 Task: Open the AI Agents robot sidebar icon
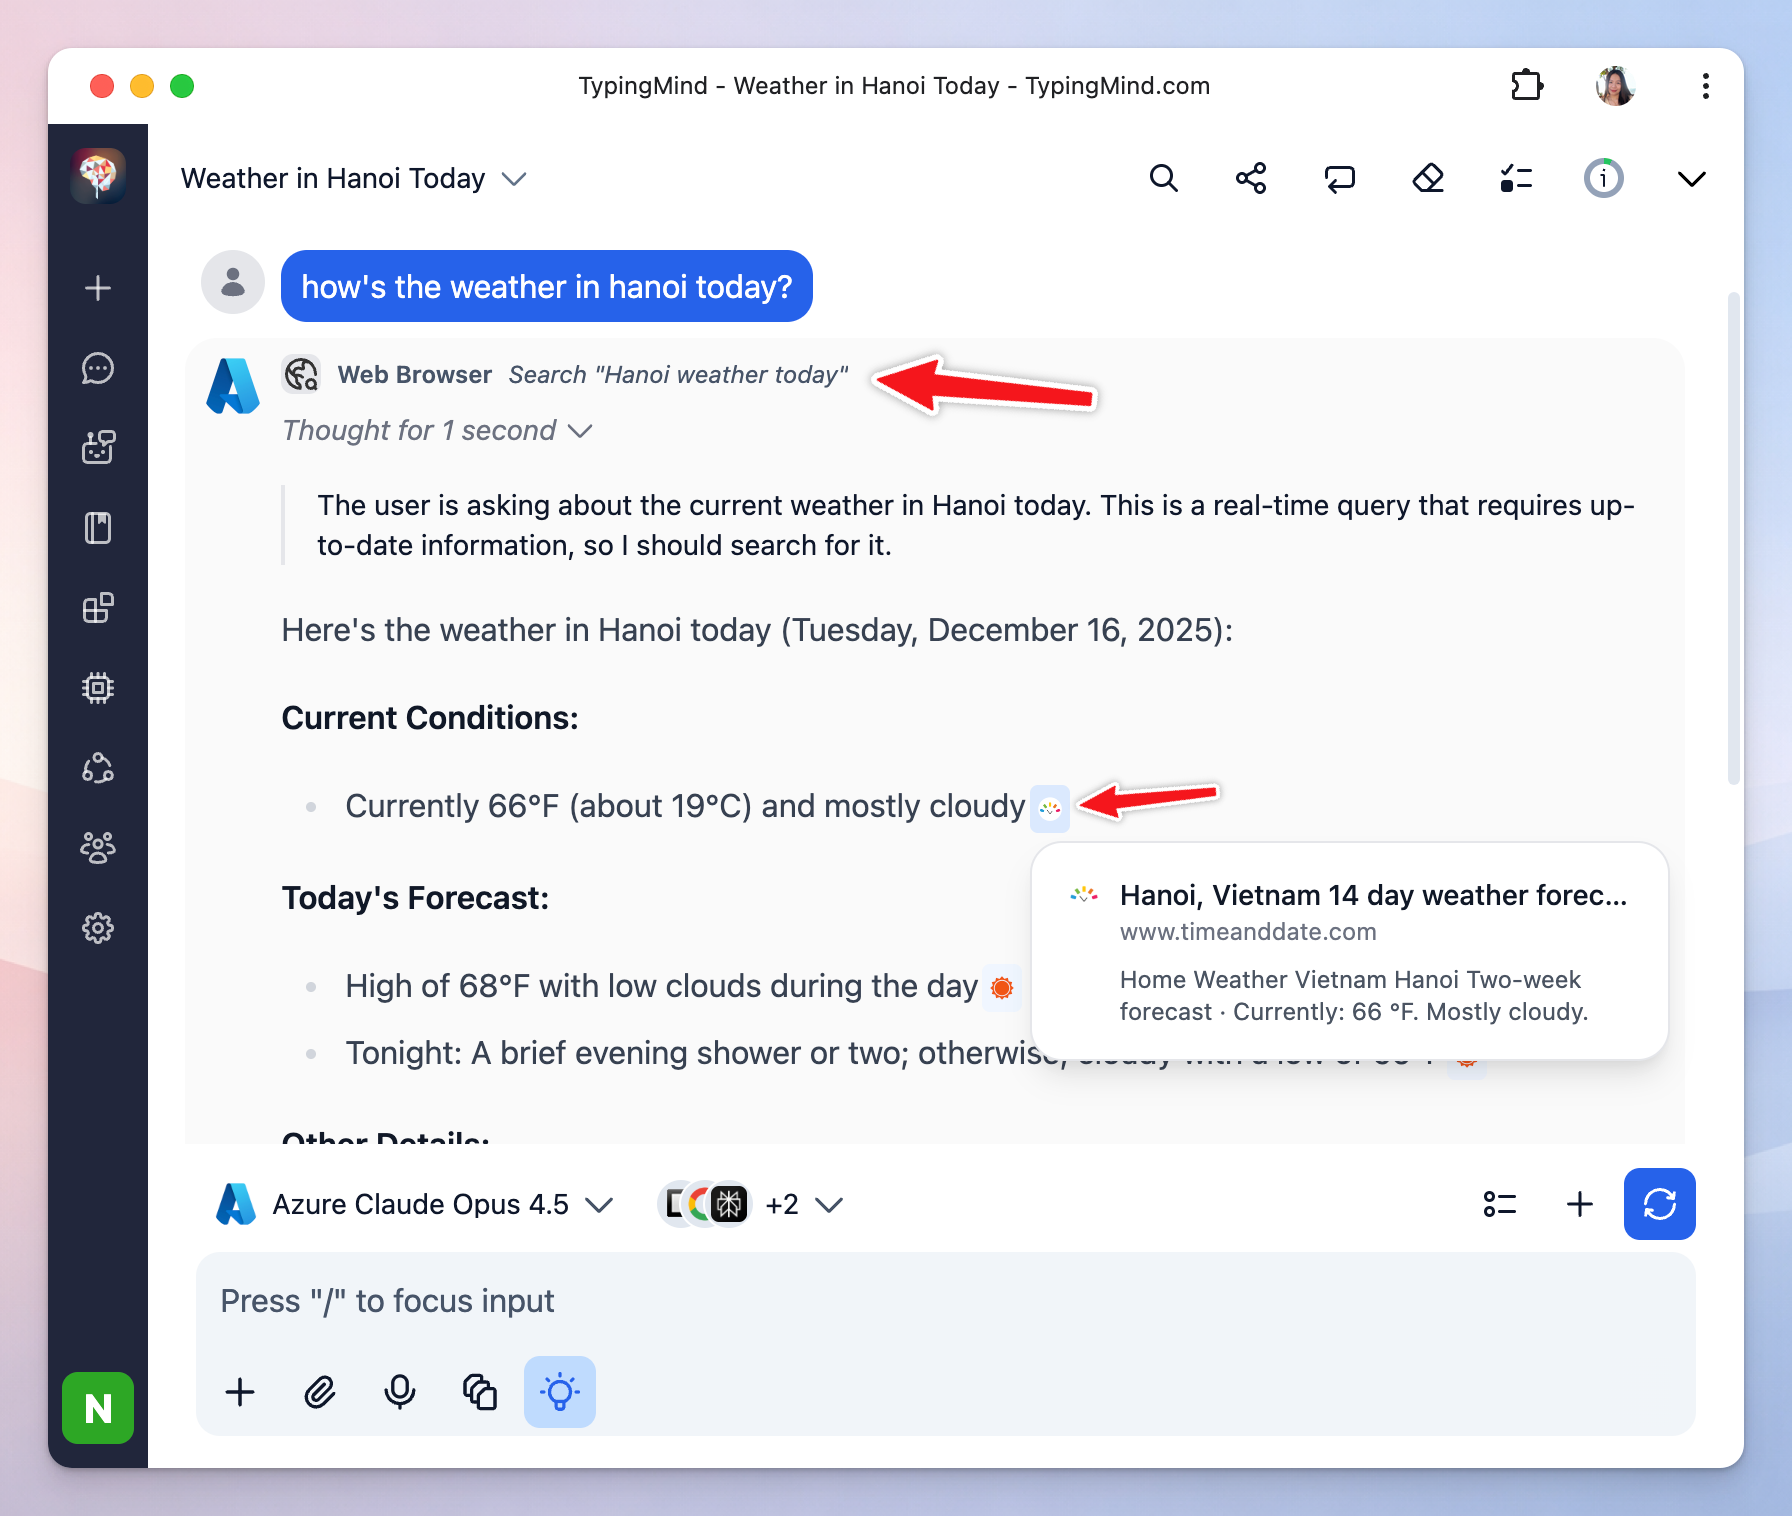pos(98,448)
